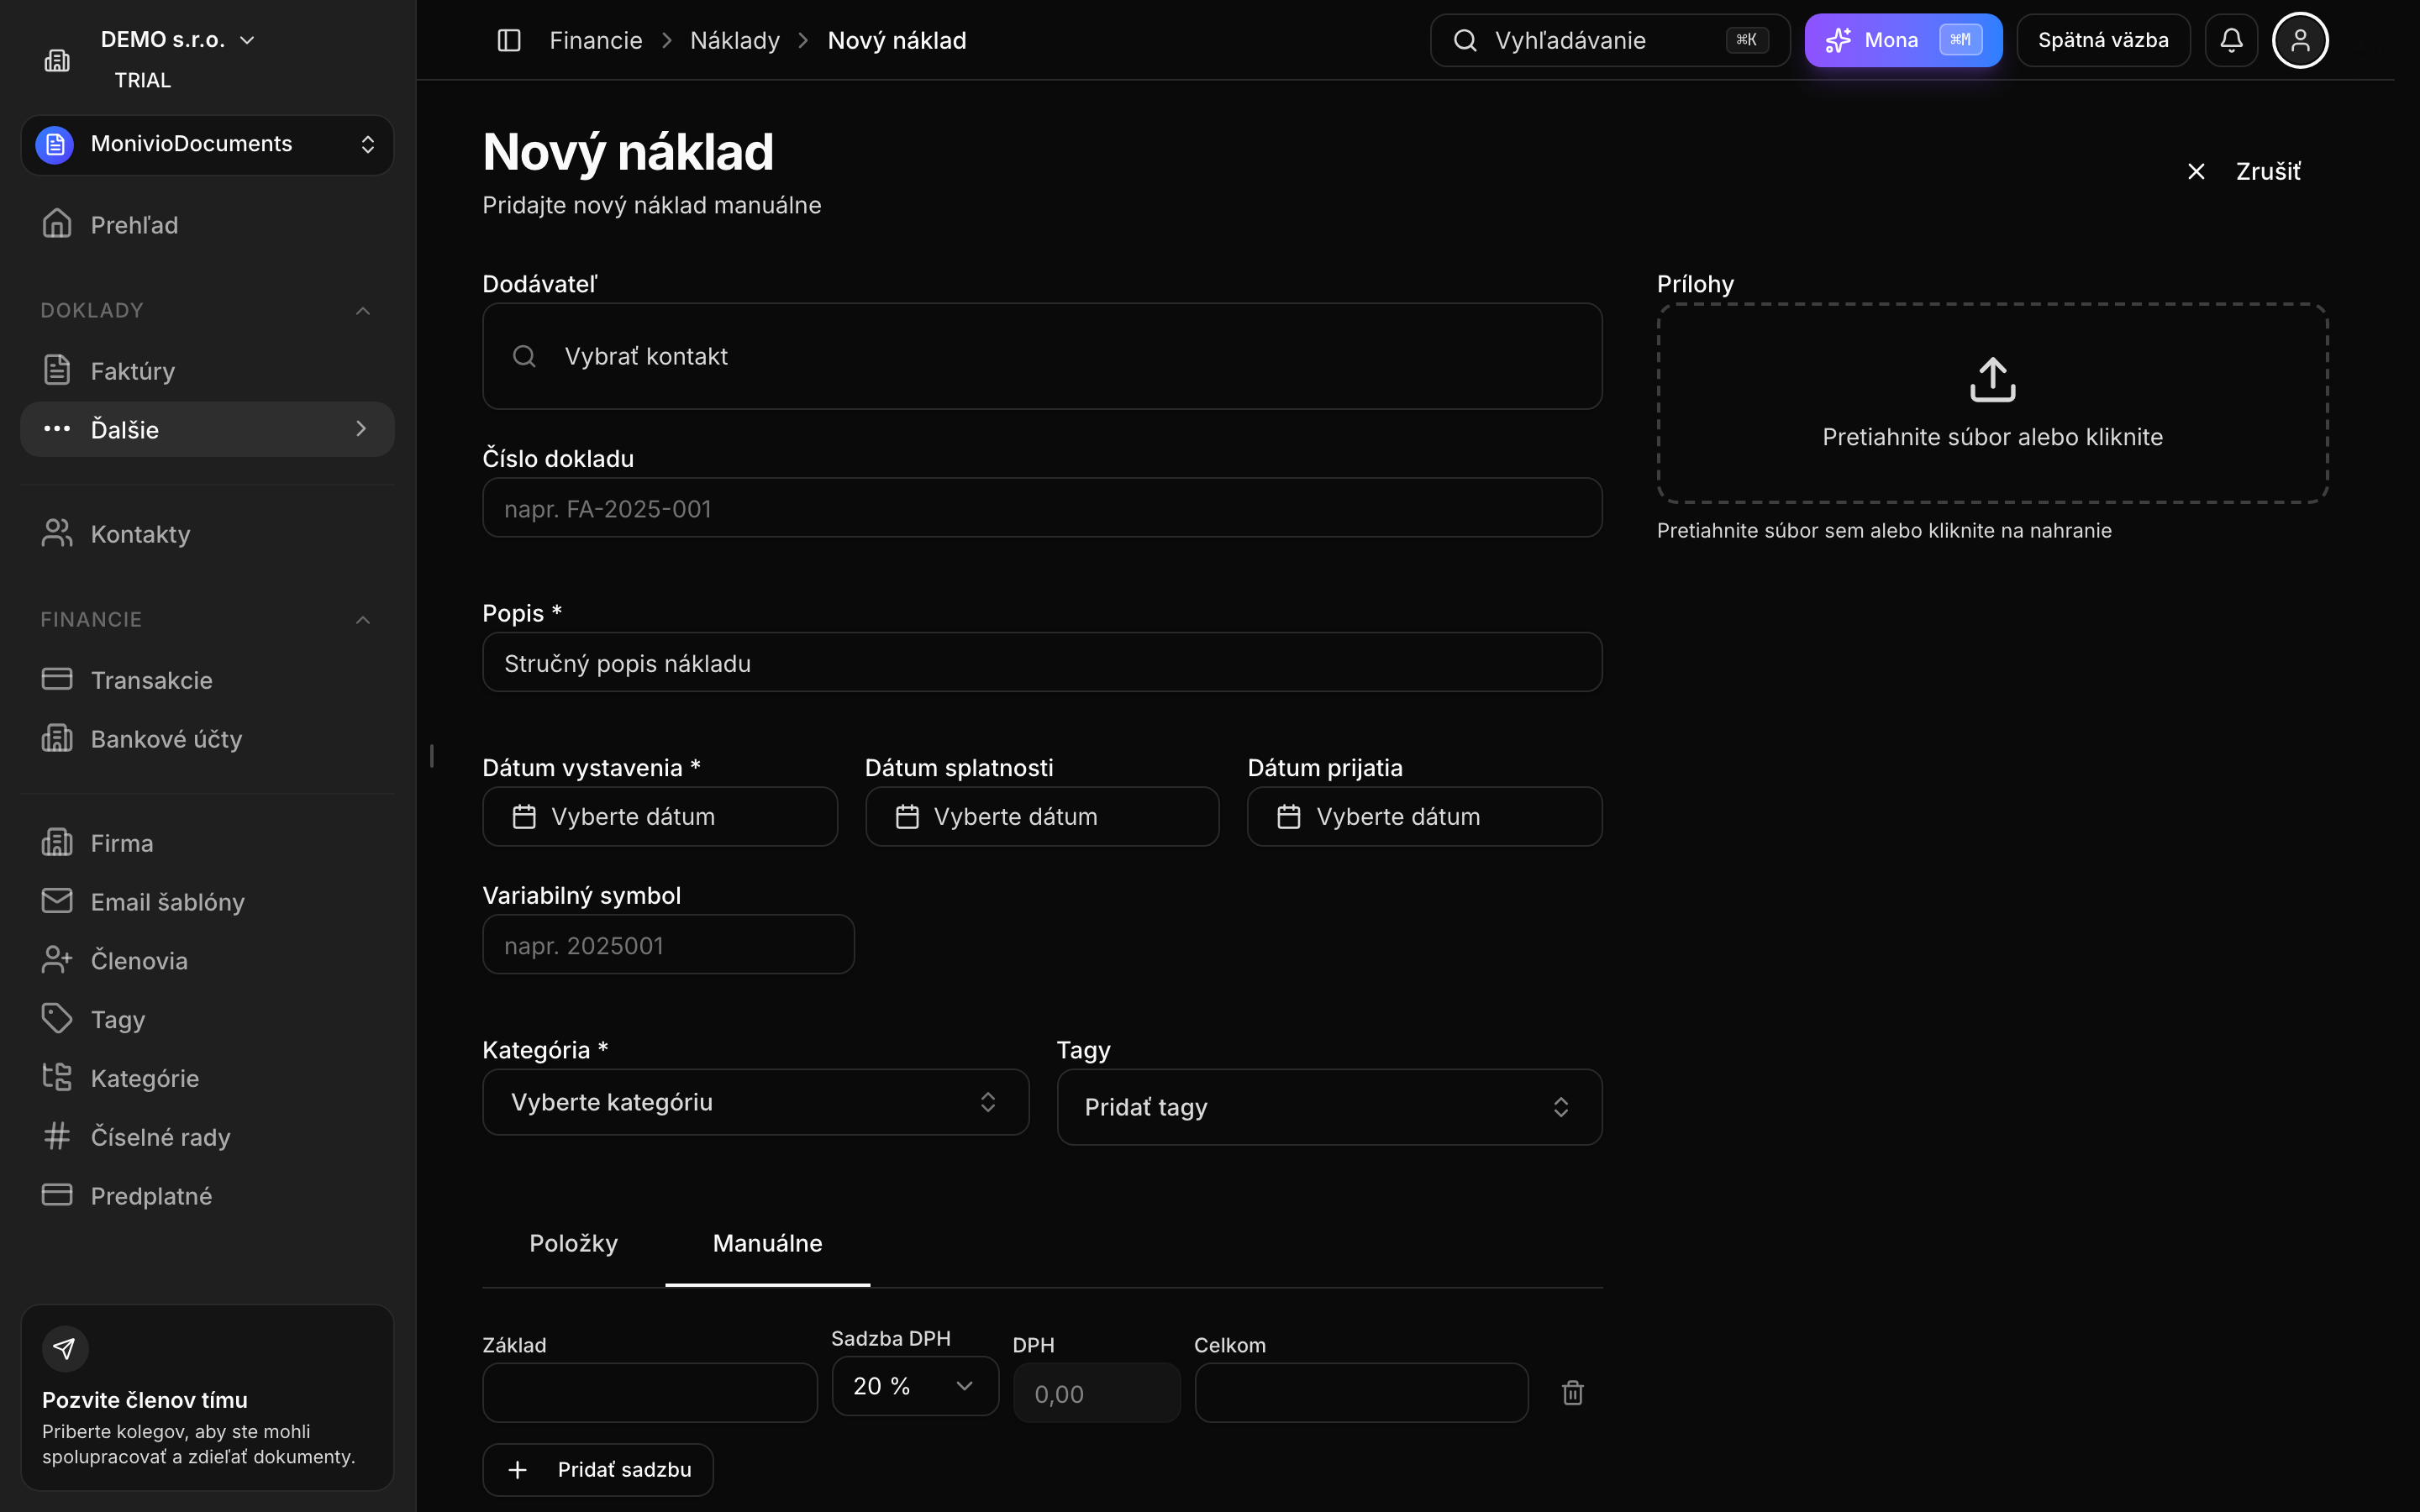
Task: Switch to the Manuálne tab
Action: pos(767,1243)
